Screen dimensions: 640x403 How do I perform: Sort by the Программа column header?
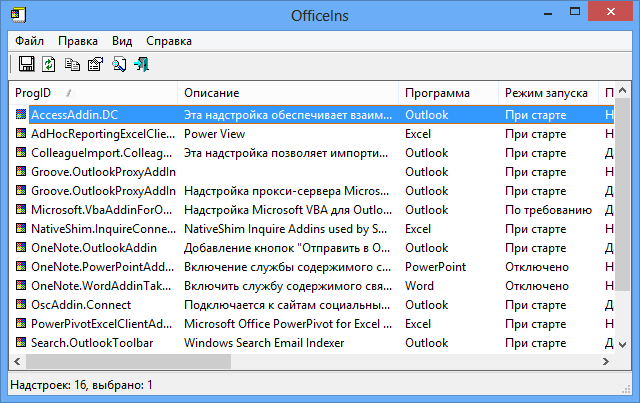click(x=449, y=93)
